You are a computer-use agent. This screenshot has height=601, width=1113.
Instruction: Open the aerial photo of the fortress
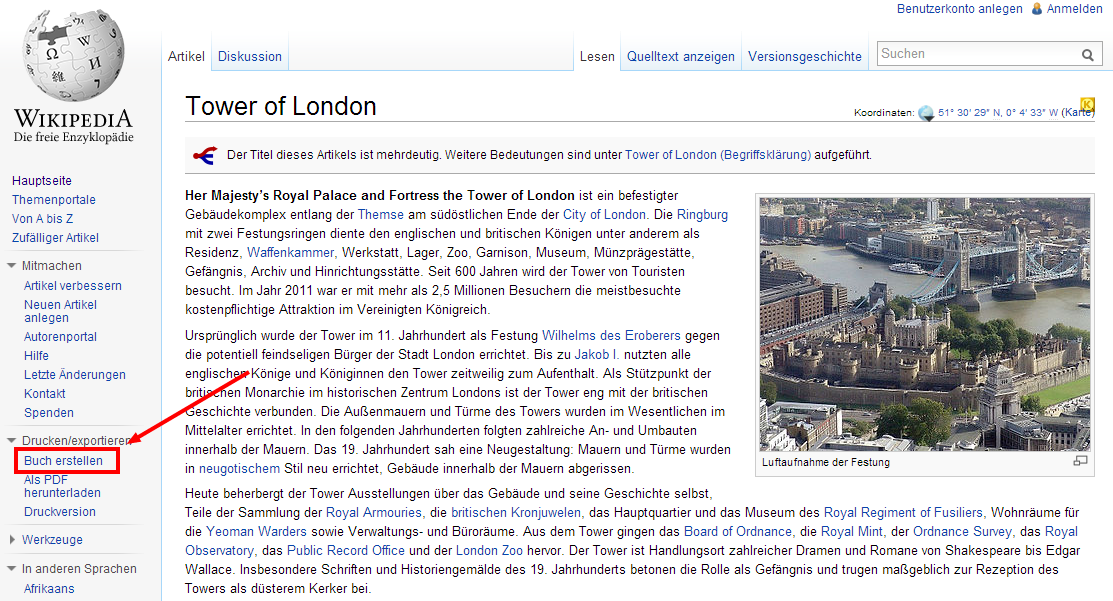(925, 323)
